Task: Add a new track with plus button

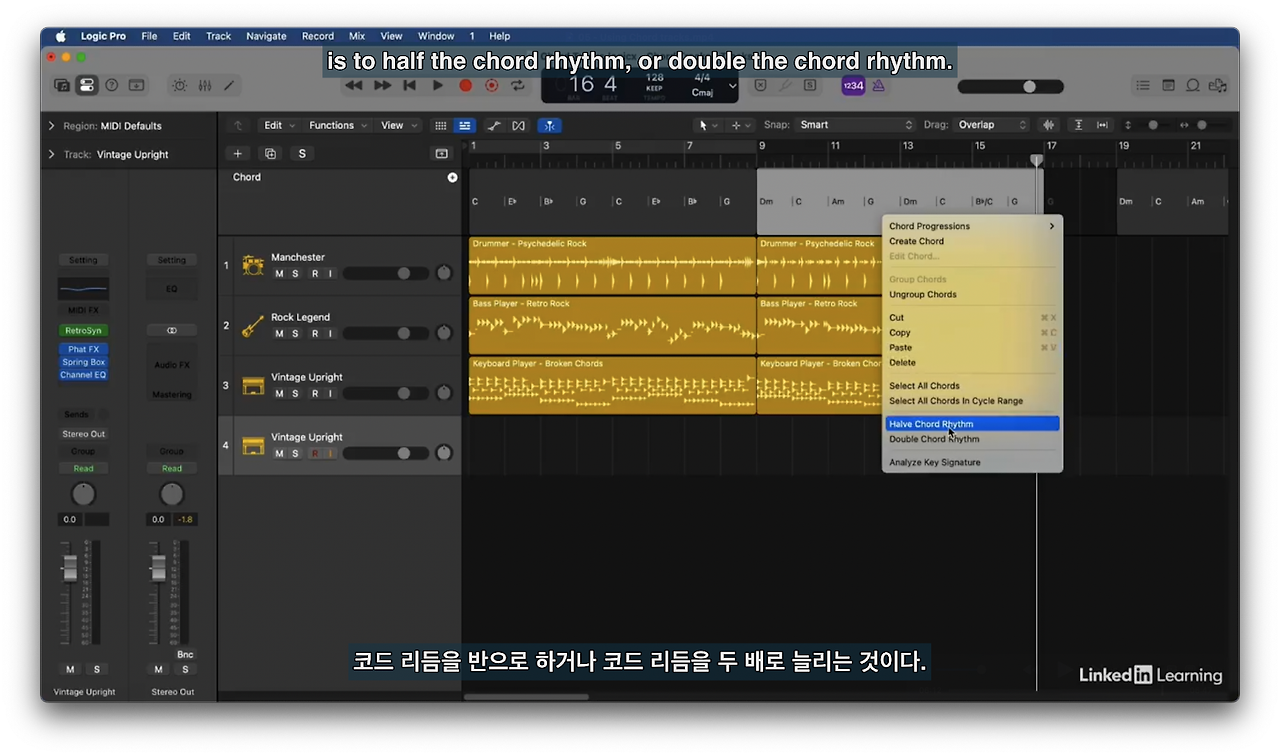Action: click(237, 153)
